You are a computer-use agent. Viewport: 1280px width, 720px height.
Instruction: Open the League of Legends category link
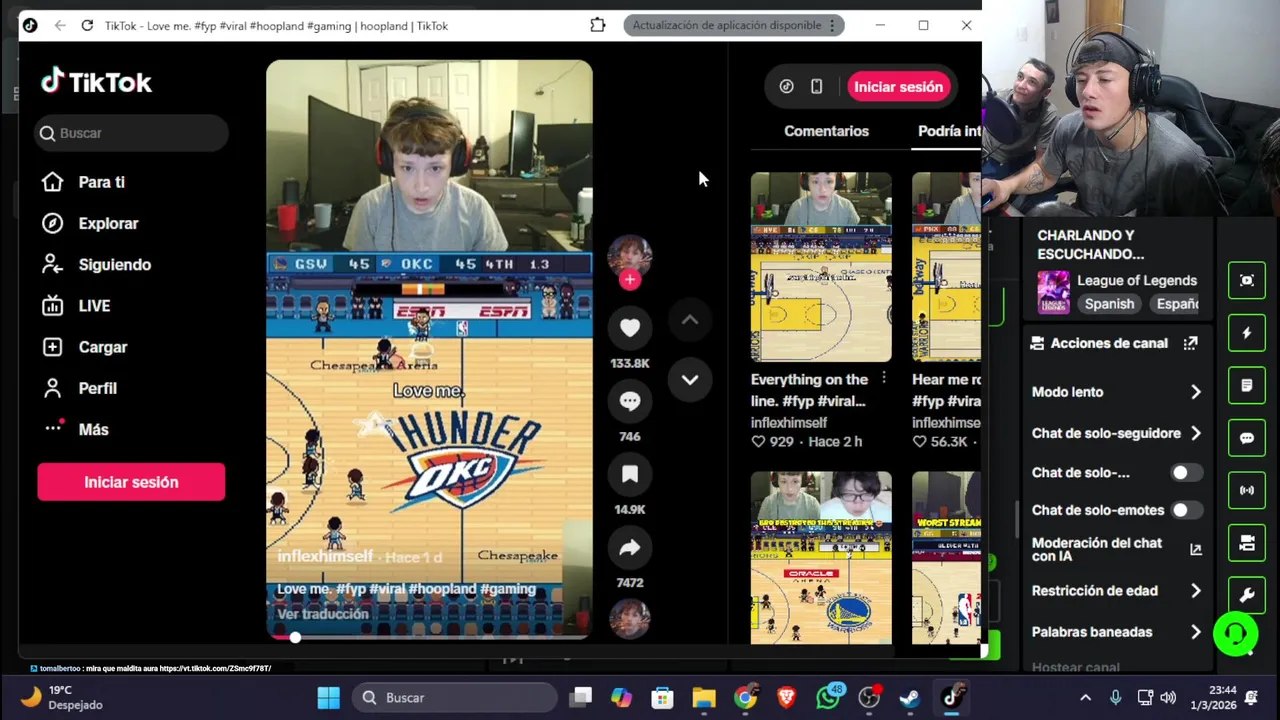(1137, 281)
